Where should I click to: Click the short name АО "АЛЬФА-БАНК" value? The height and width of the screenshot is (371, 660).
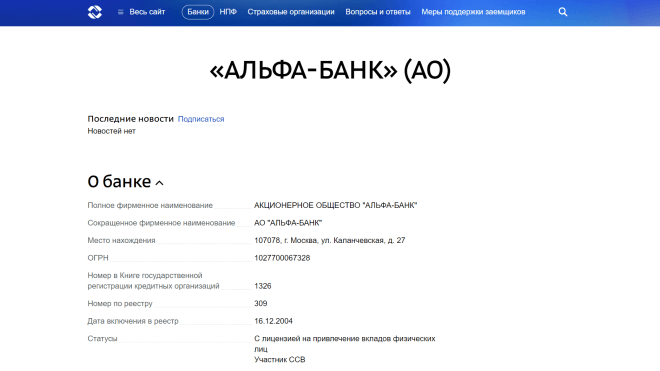[x=288, y=223]
